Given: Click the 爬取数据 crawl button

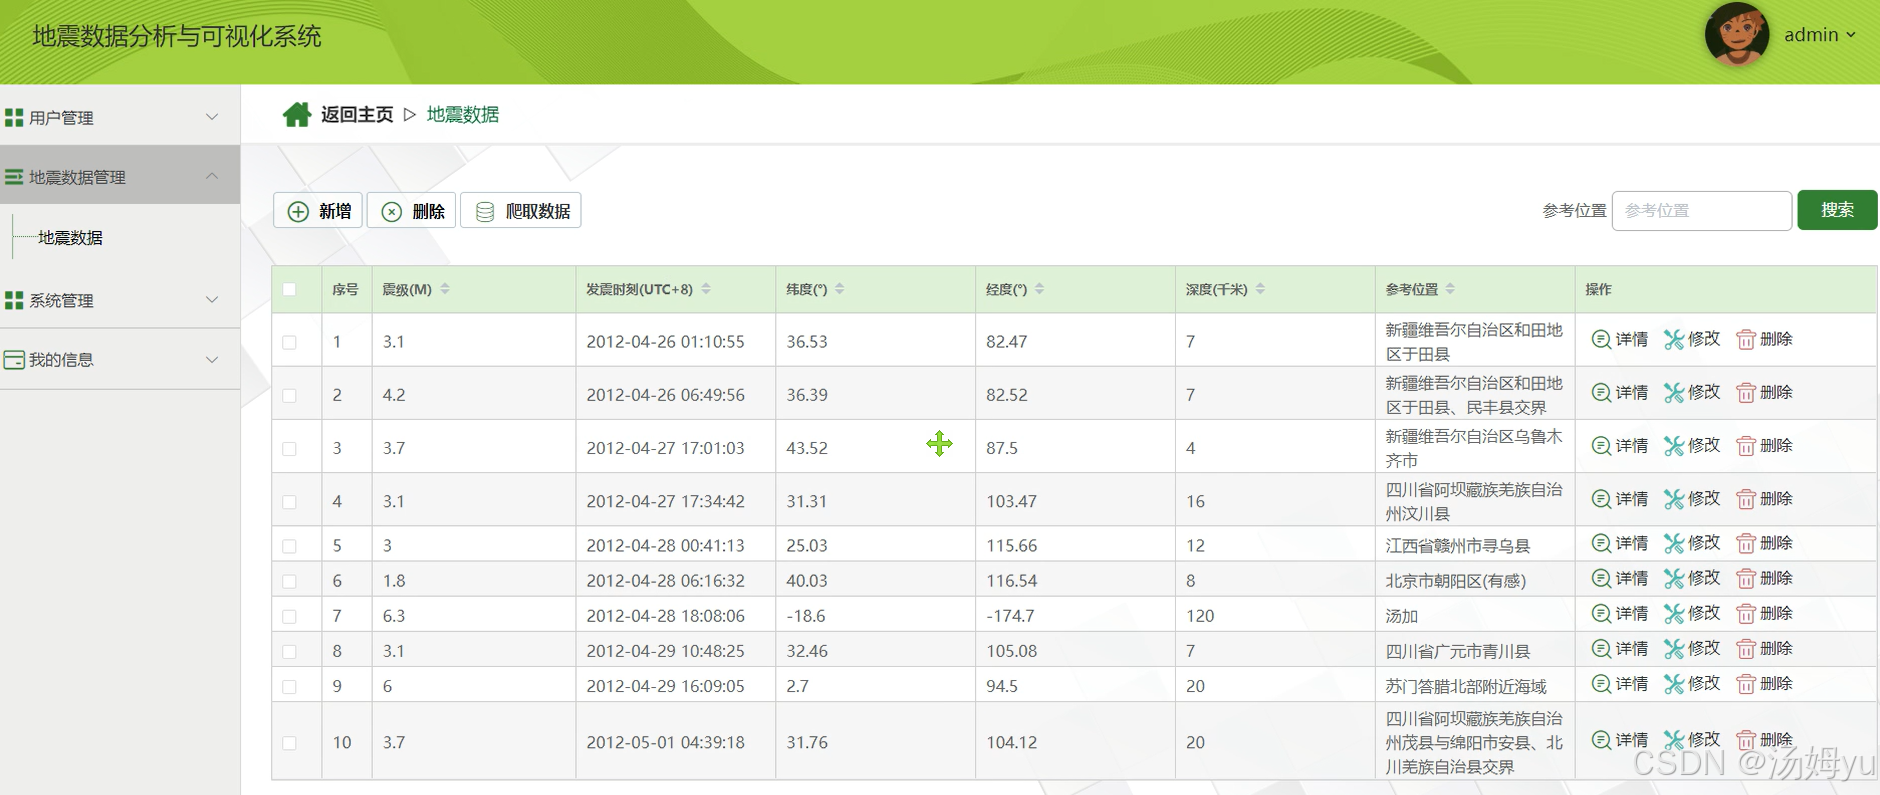Looking at the screenshot, I should tap(521, 211).
